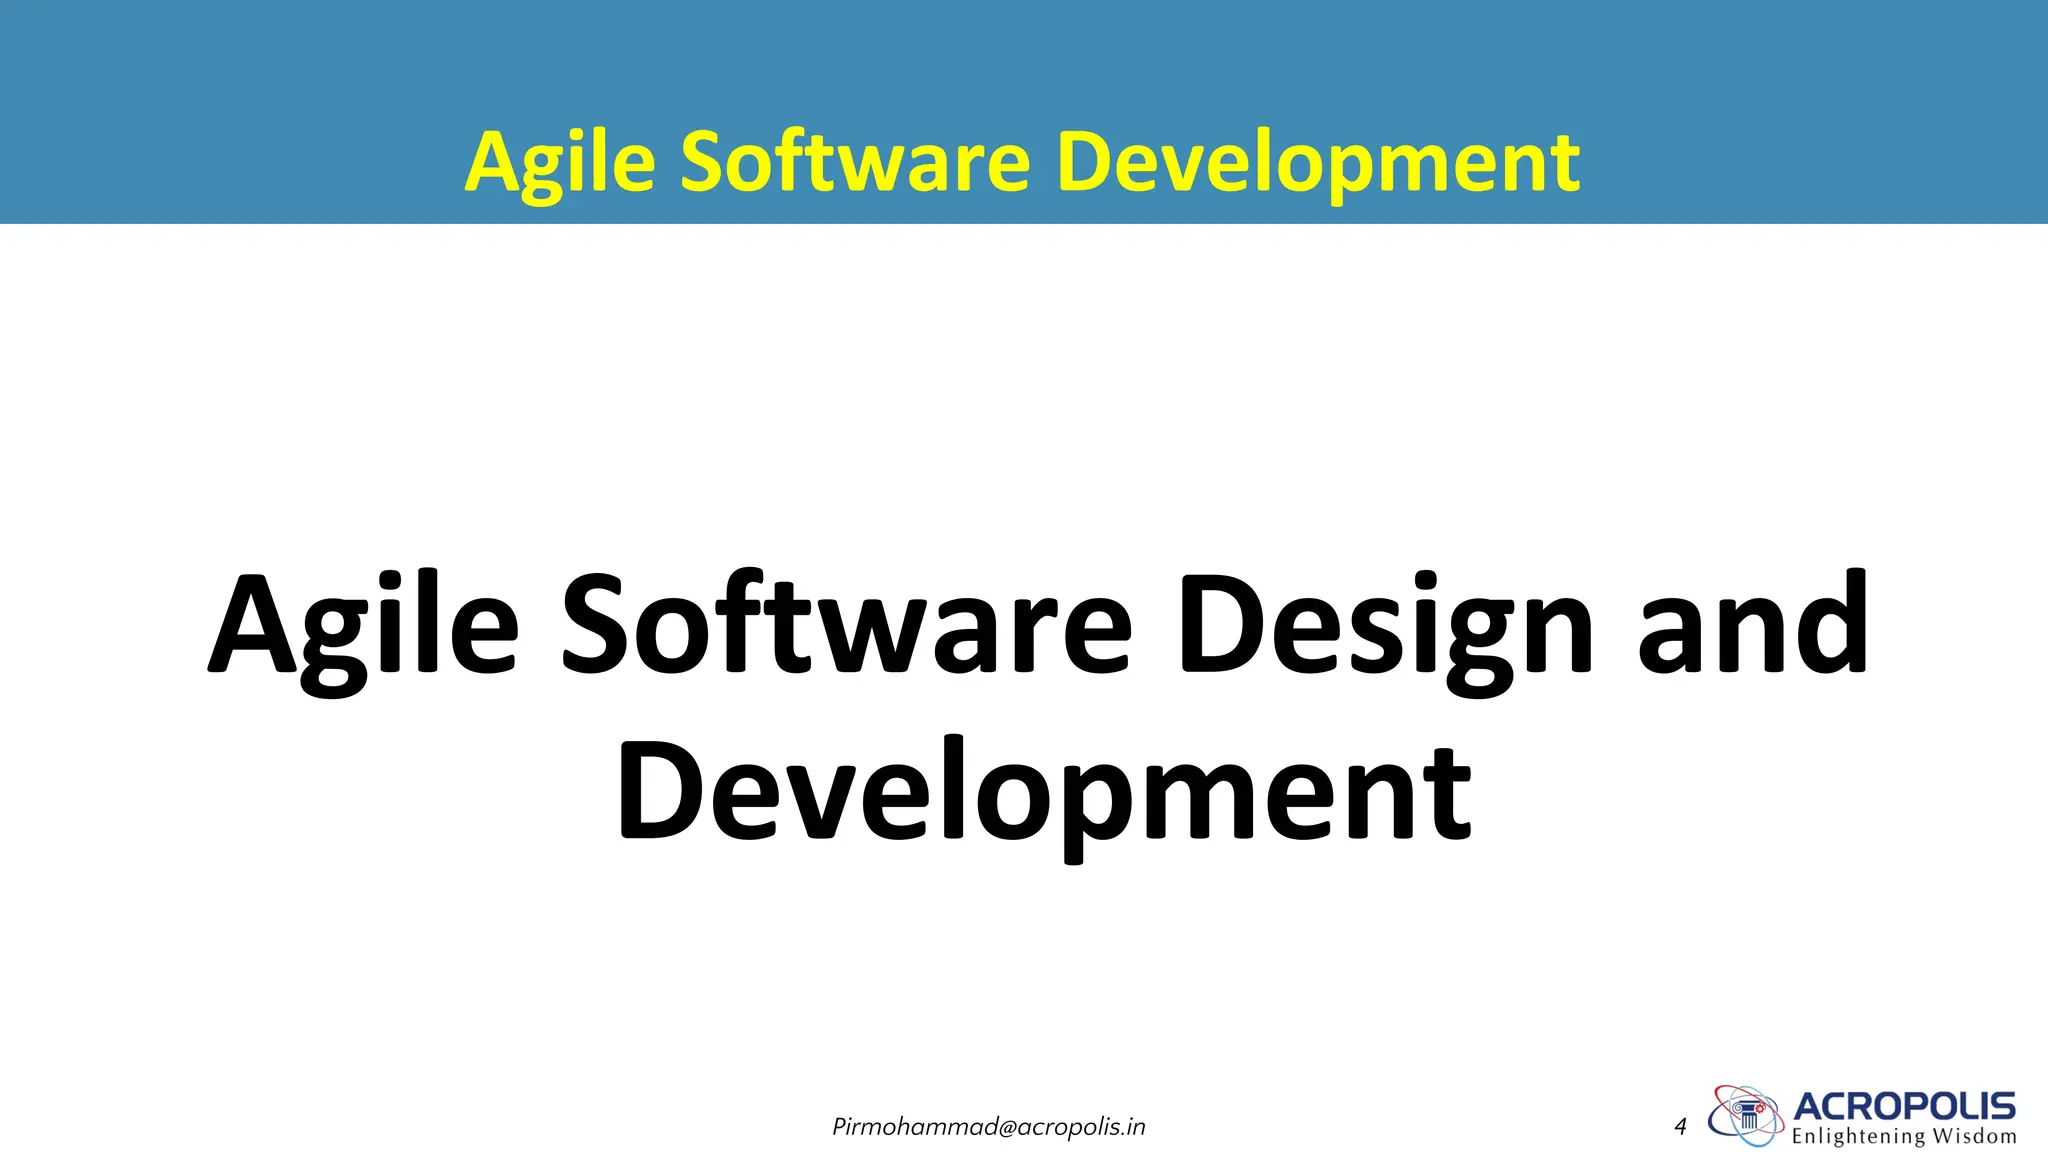Click the 'Enlightening Wisdom' tagline
Viewport: 2048px width, 1152px height.
(x=1904, y=1136)
